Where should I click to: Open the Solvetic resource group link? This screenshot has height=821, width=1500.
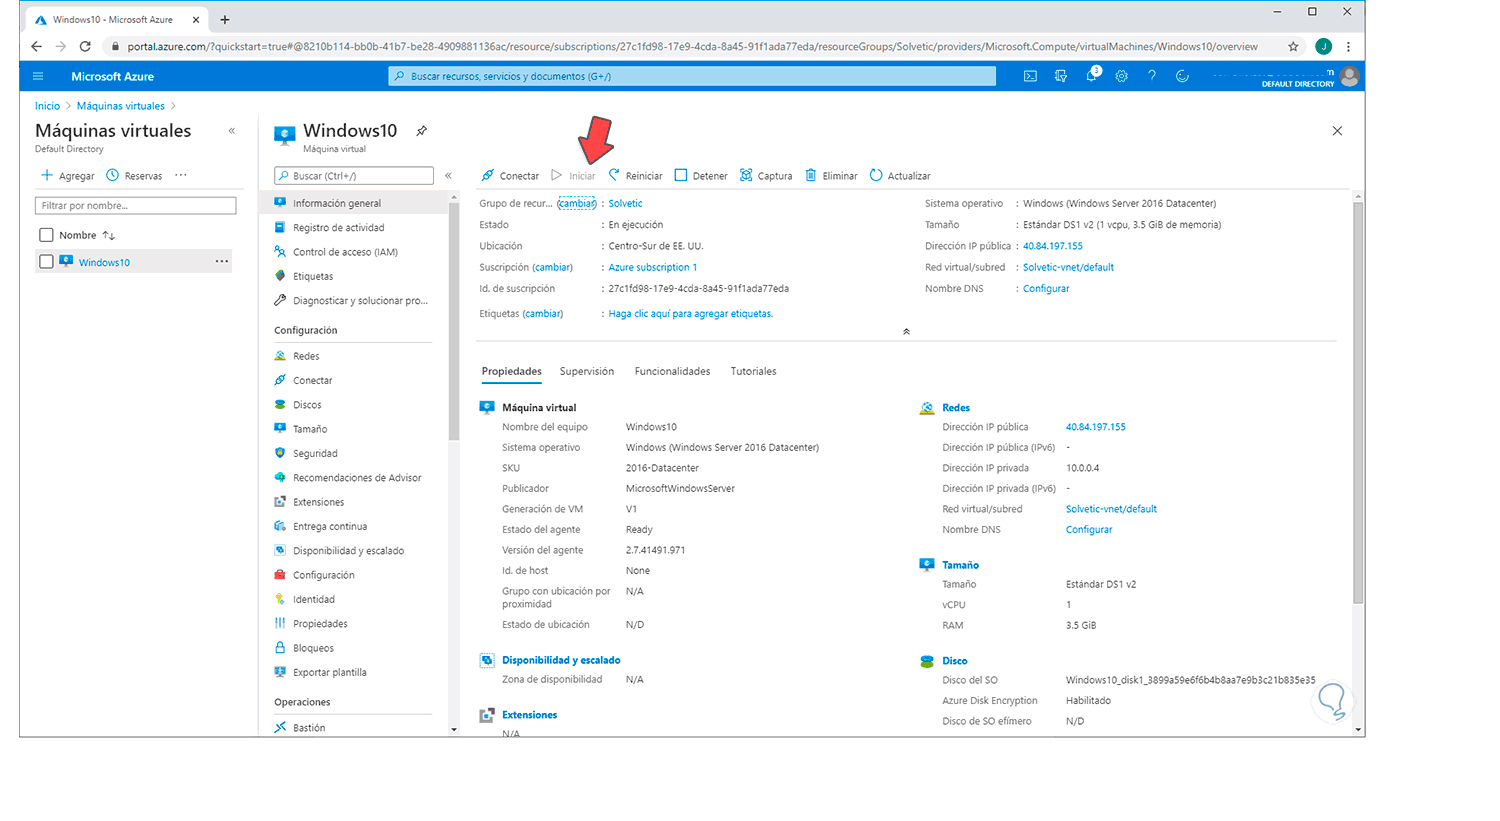[626, 203]
